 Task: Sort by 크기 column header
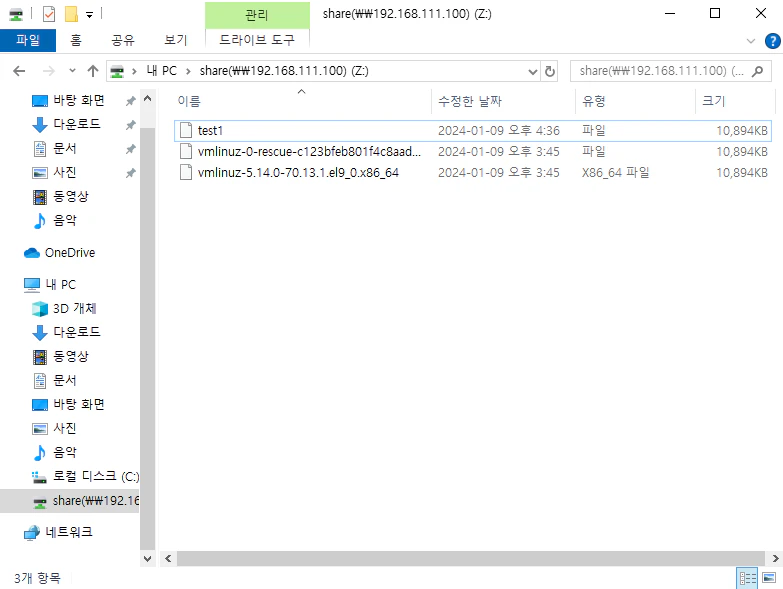click(735, 101)
